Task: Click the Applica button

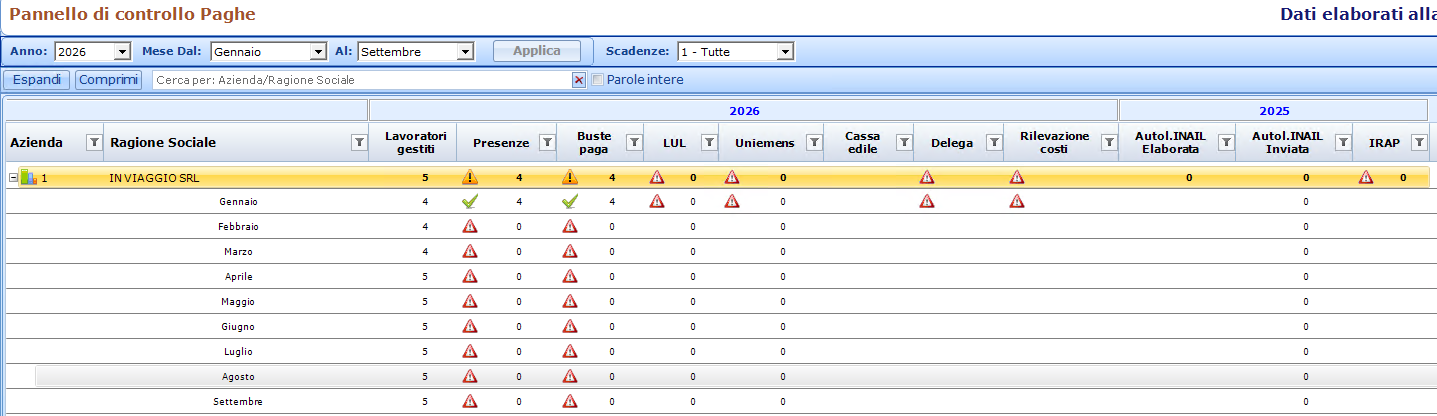Action: [x=537, y=51]
